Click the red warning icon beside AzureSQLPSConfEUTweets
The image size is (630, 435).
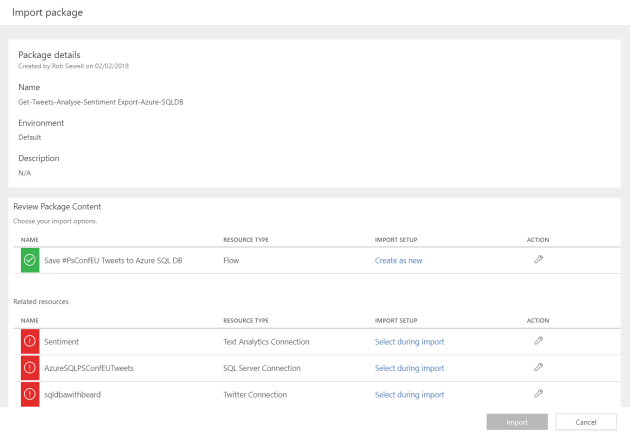pyautogui.click(x=29, y=367)
